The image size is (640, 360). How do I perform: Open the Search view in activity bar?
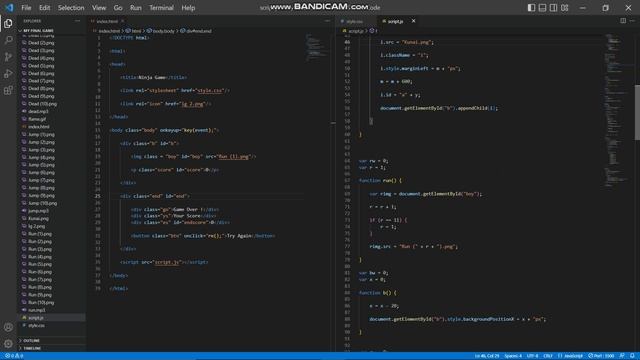tap(8, 40)
